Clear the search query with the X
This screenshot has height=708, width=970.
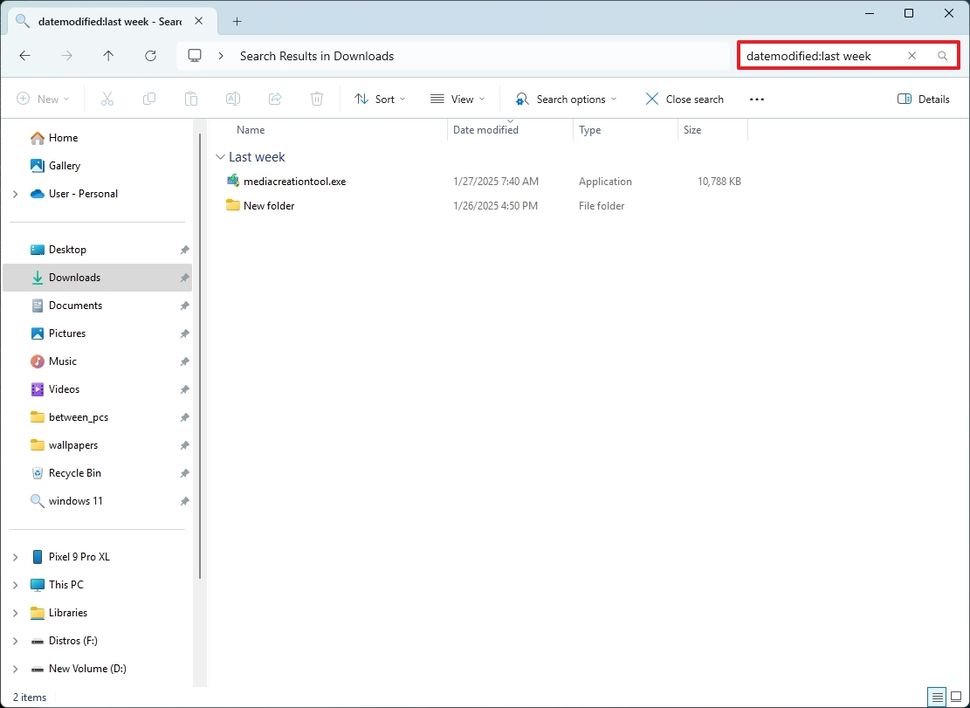tap(911, 56)
